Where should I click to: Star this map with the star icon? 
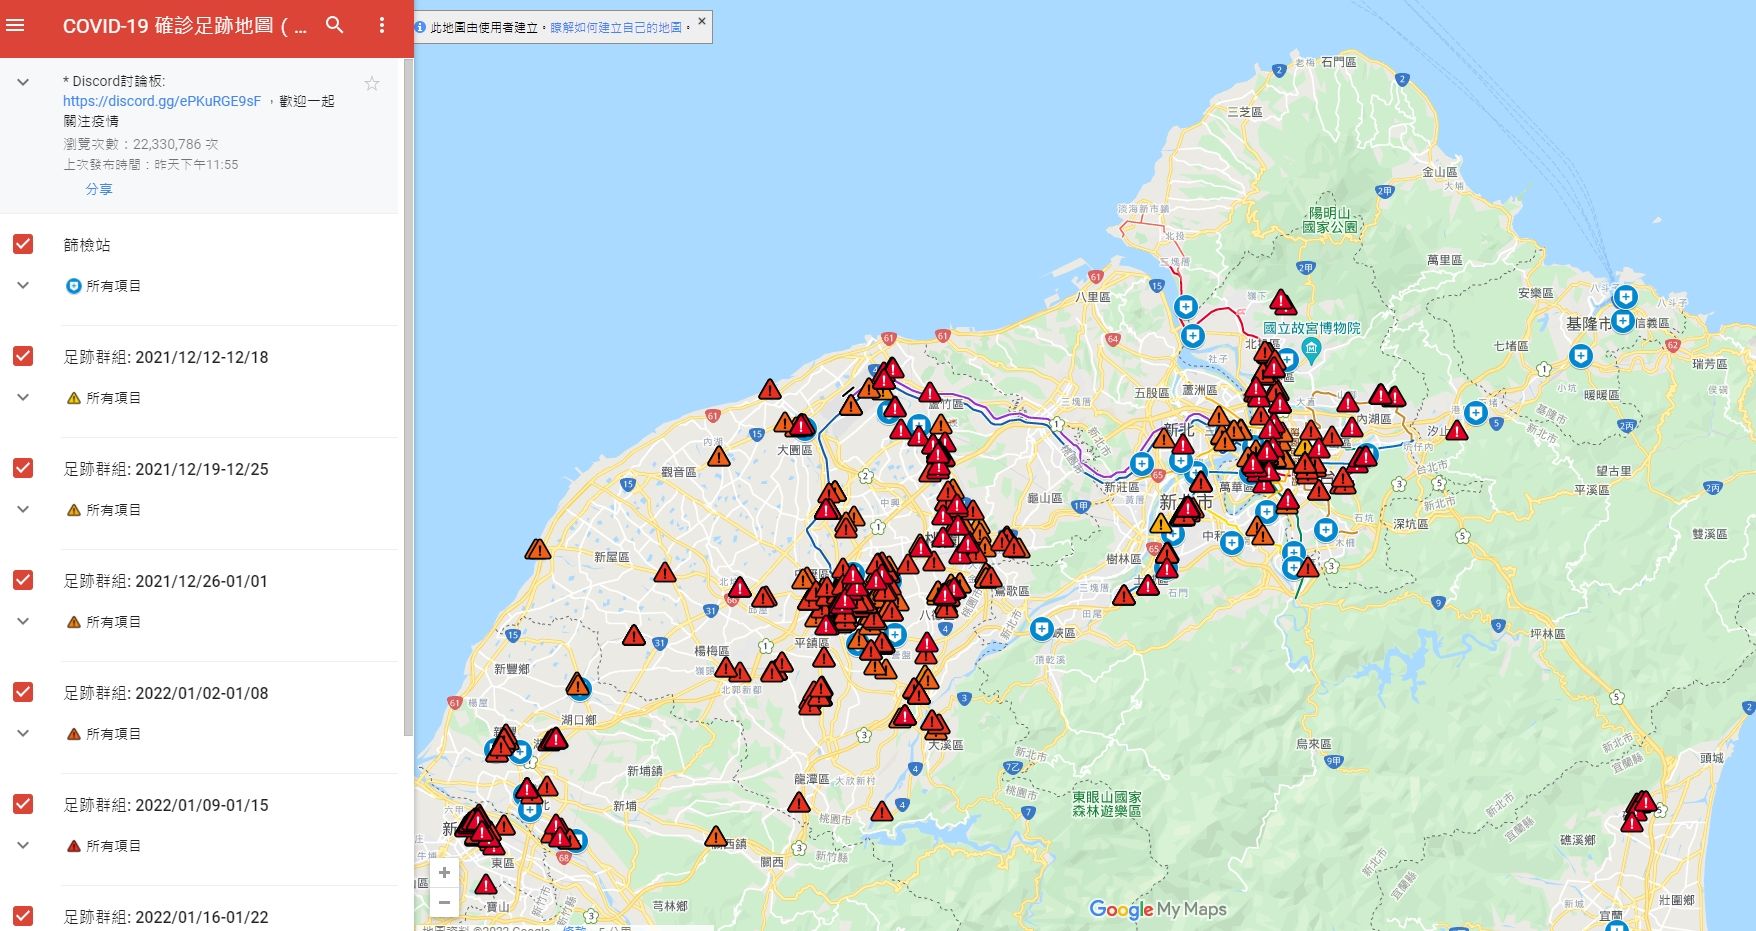372,83
